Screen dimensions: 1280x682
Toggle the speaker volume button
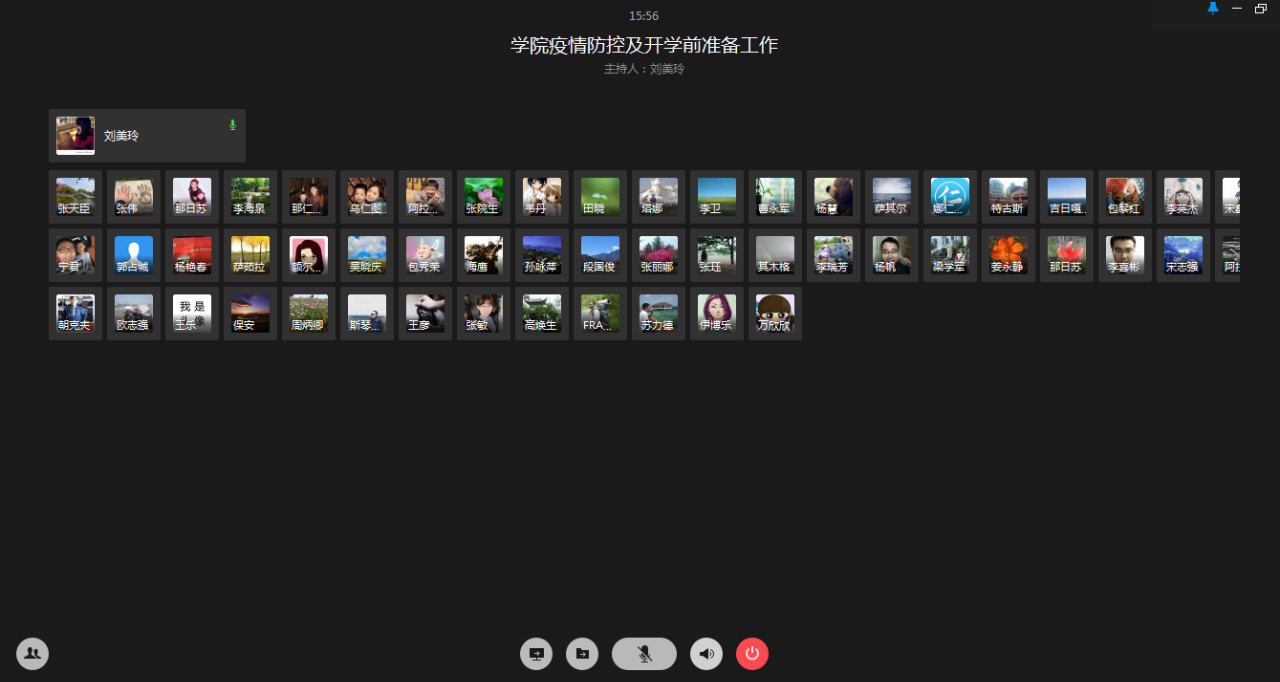tap(706, 654)
